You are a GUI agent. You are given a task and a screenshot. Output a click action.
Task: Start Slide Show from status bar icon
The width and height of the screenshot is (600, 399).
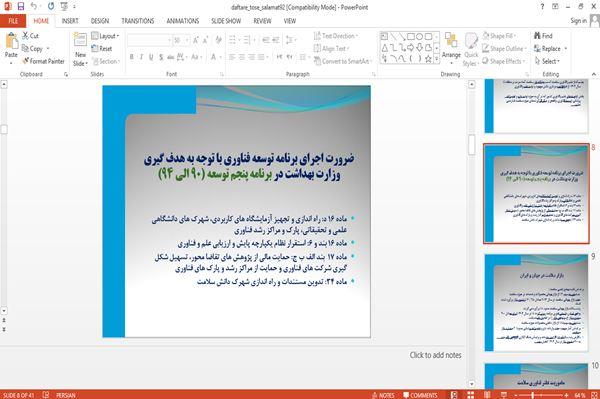504,395
